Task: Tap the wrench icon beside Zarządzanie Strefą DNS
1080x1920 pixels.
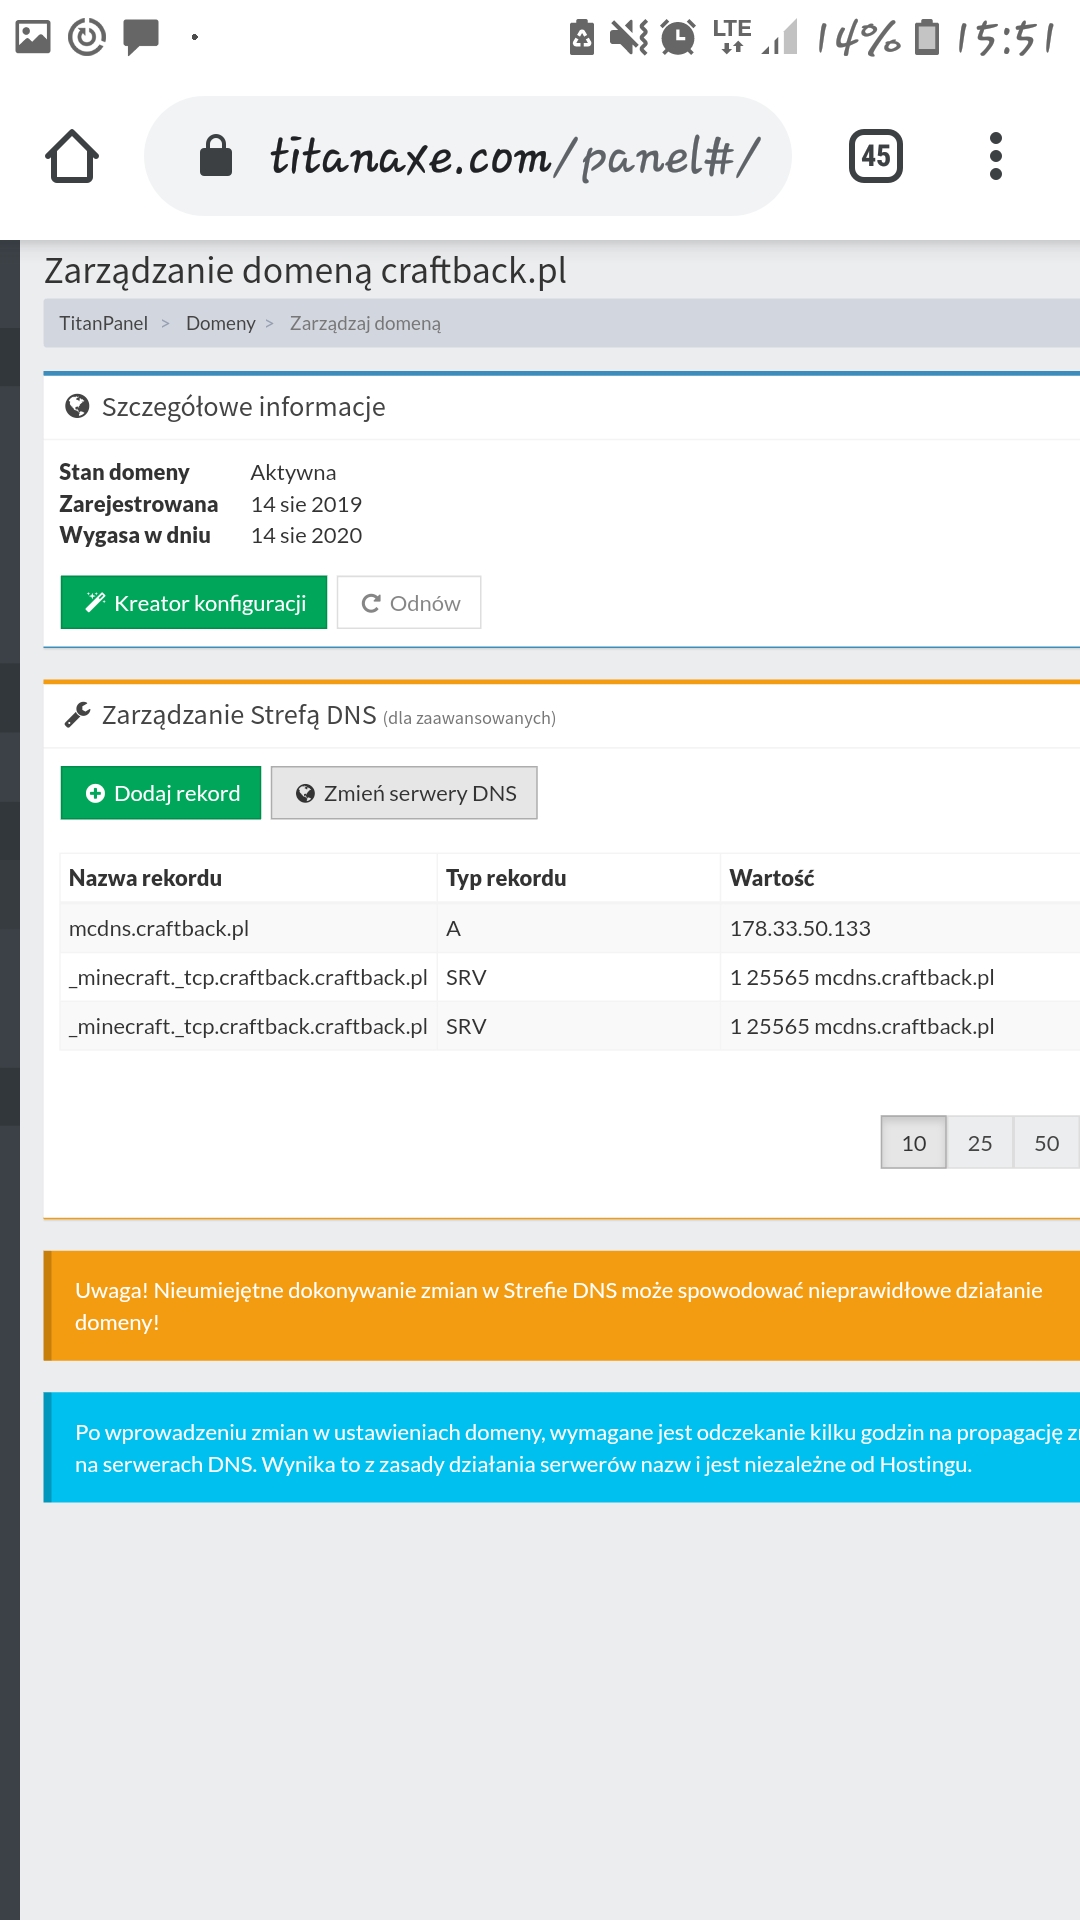Action: point(77,715)
